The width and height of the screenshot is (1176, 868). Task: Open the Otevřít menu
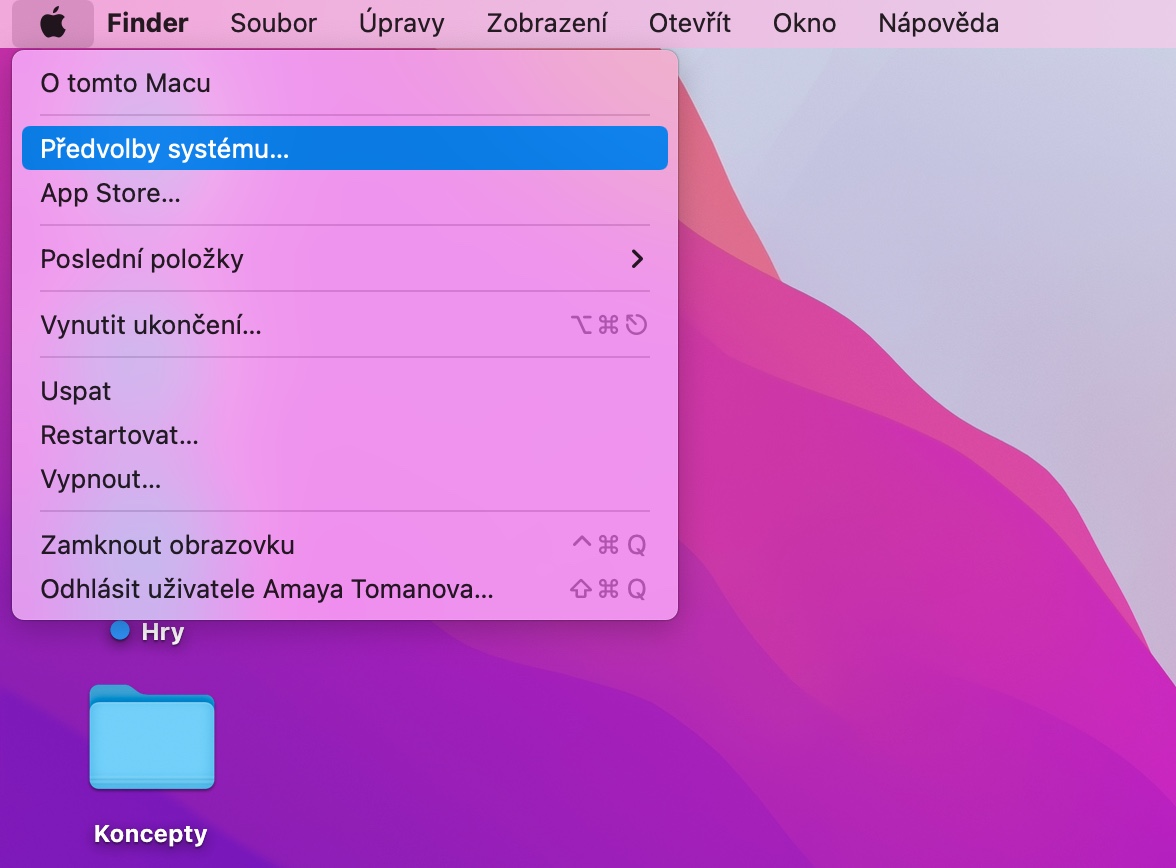click(x=689, y=23)
